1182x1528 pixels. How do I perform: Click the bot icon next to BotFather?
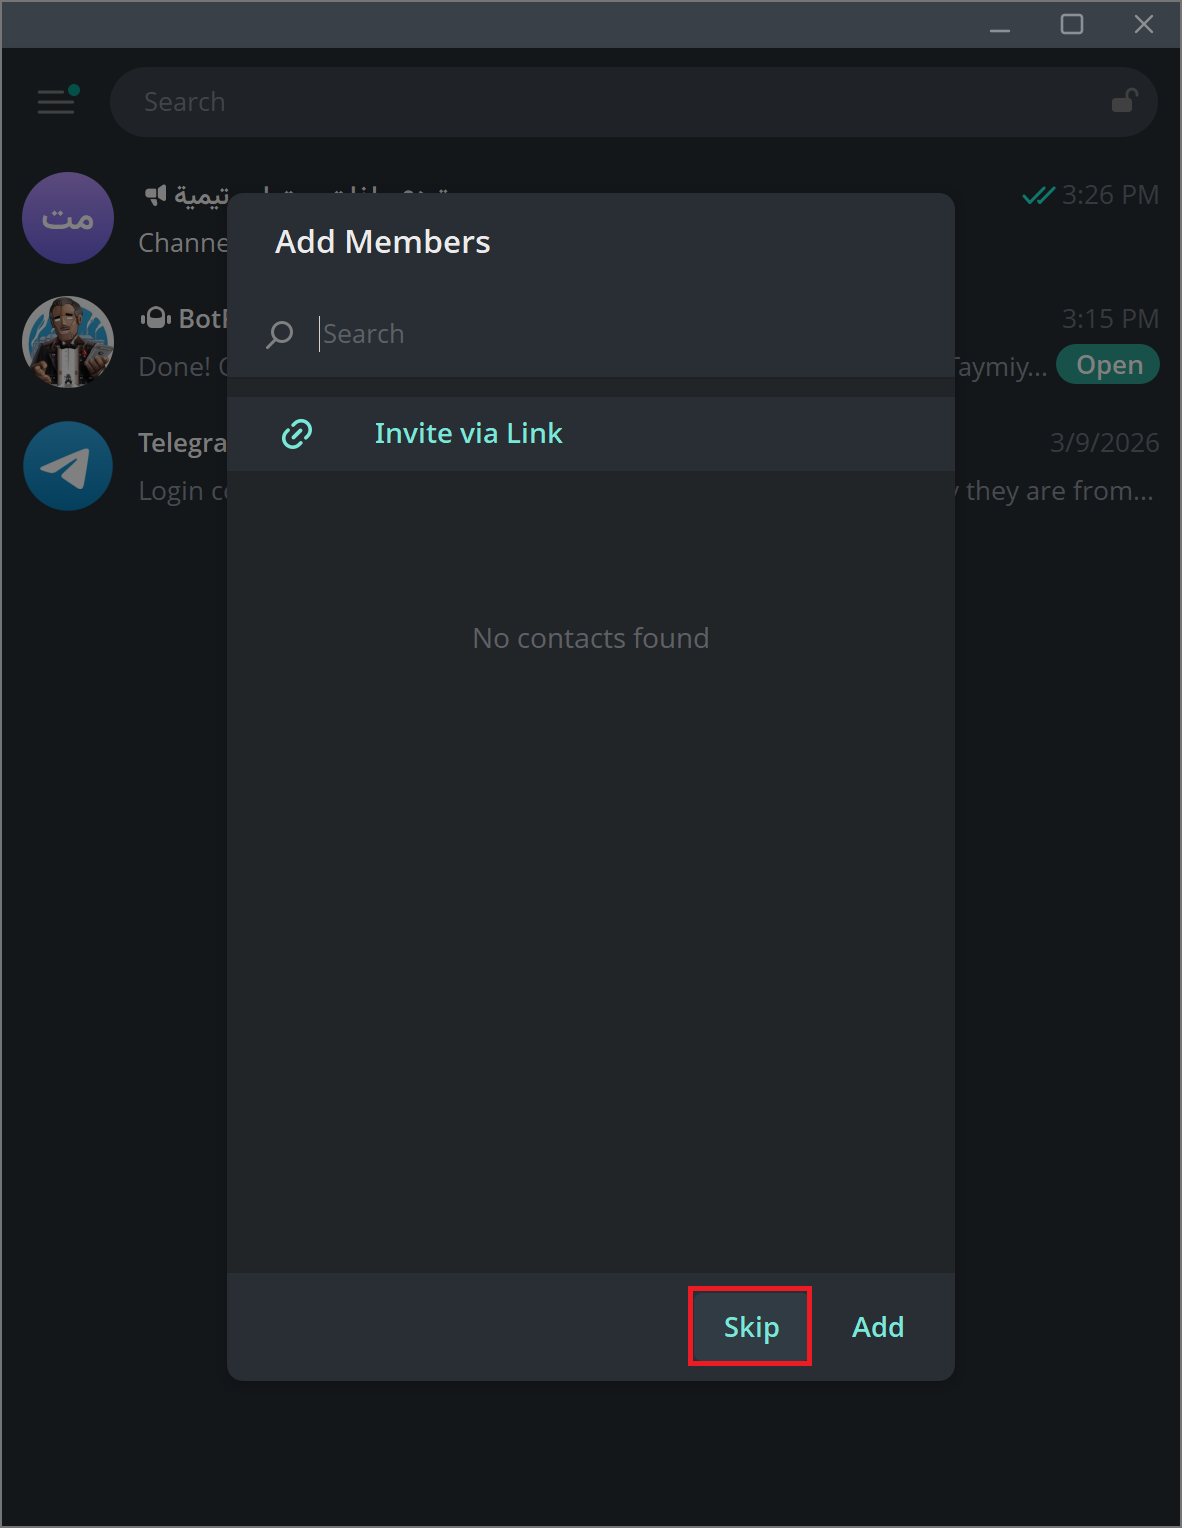[157, 318]
